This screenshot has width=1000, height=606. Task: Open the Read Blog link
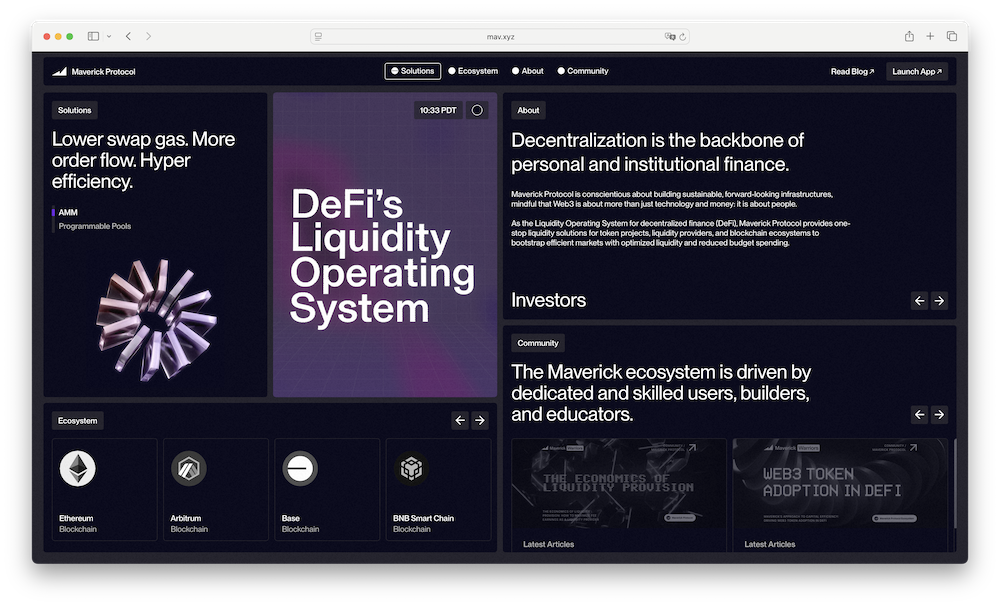pos(852,71)
